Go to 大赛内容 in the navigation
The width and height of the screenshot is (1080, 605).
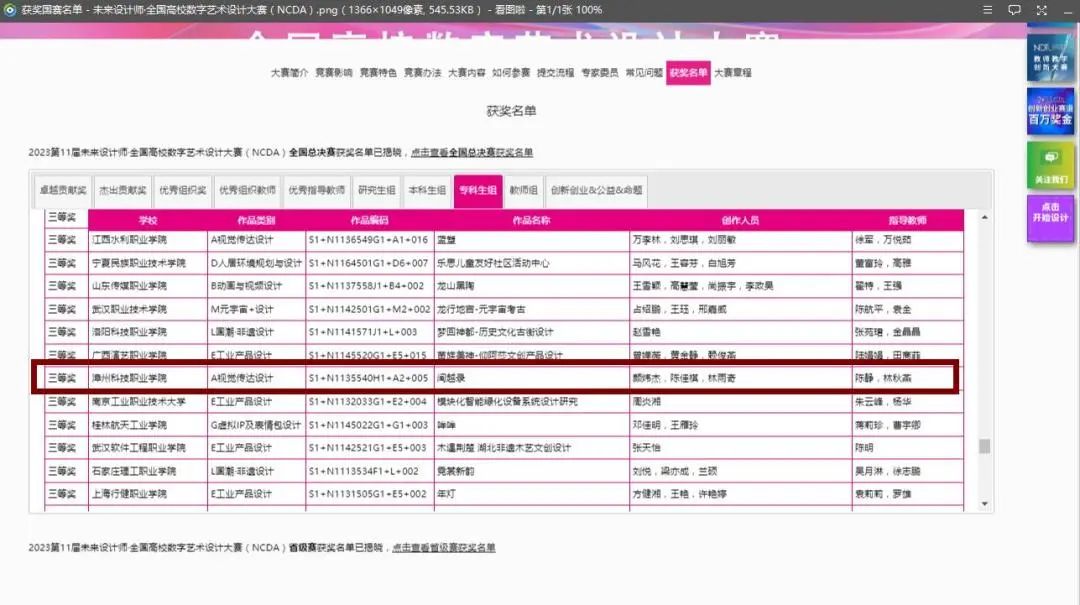coord(467,72)
